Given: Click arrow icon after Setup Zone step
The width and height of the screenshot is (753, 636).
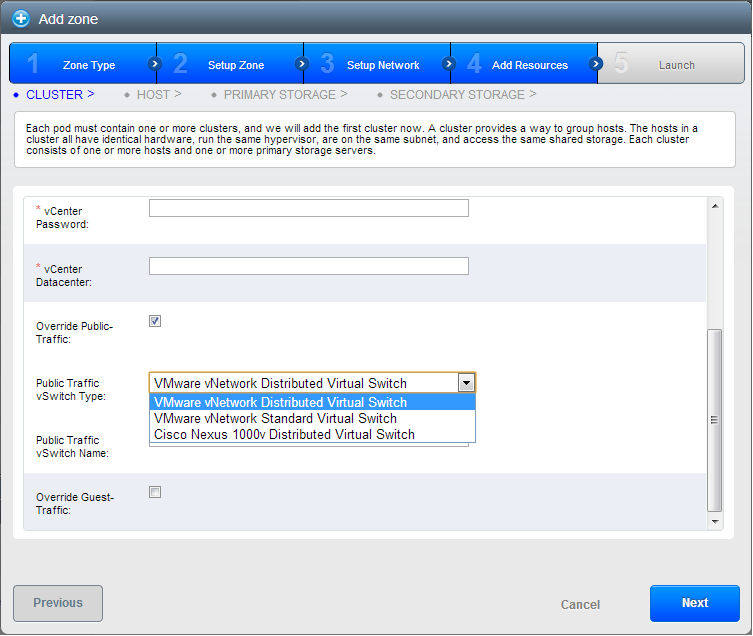Looking at the screenshot, I should [301, 64].
